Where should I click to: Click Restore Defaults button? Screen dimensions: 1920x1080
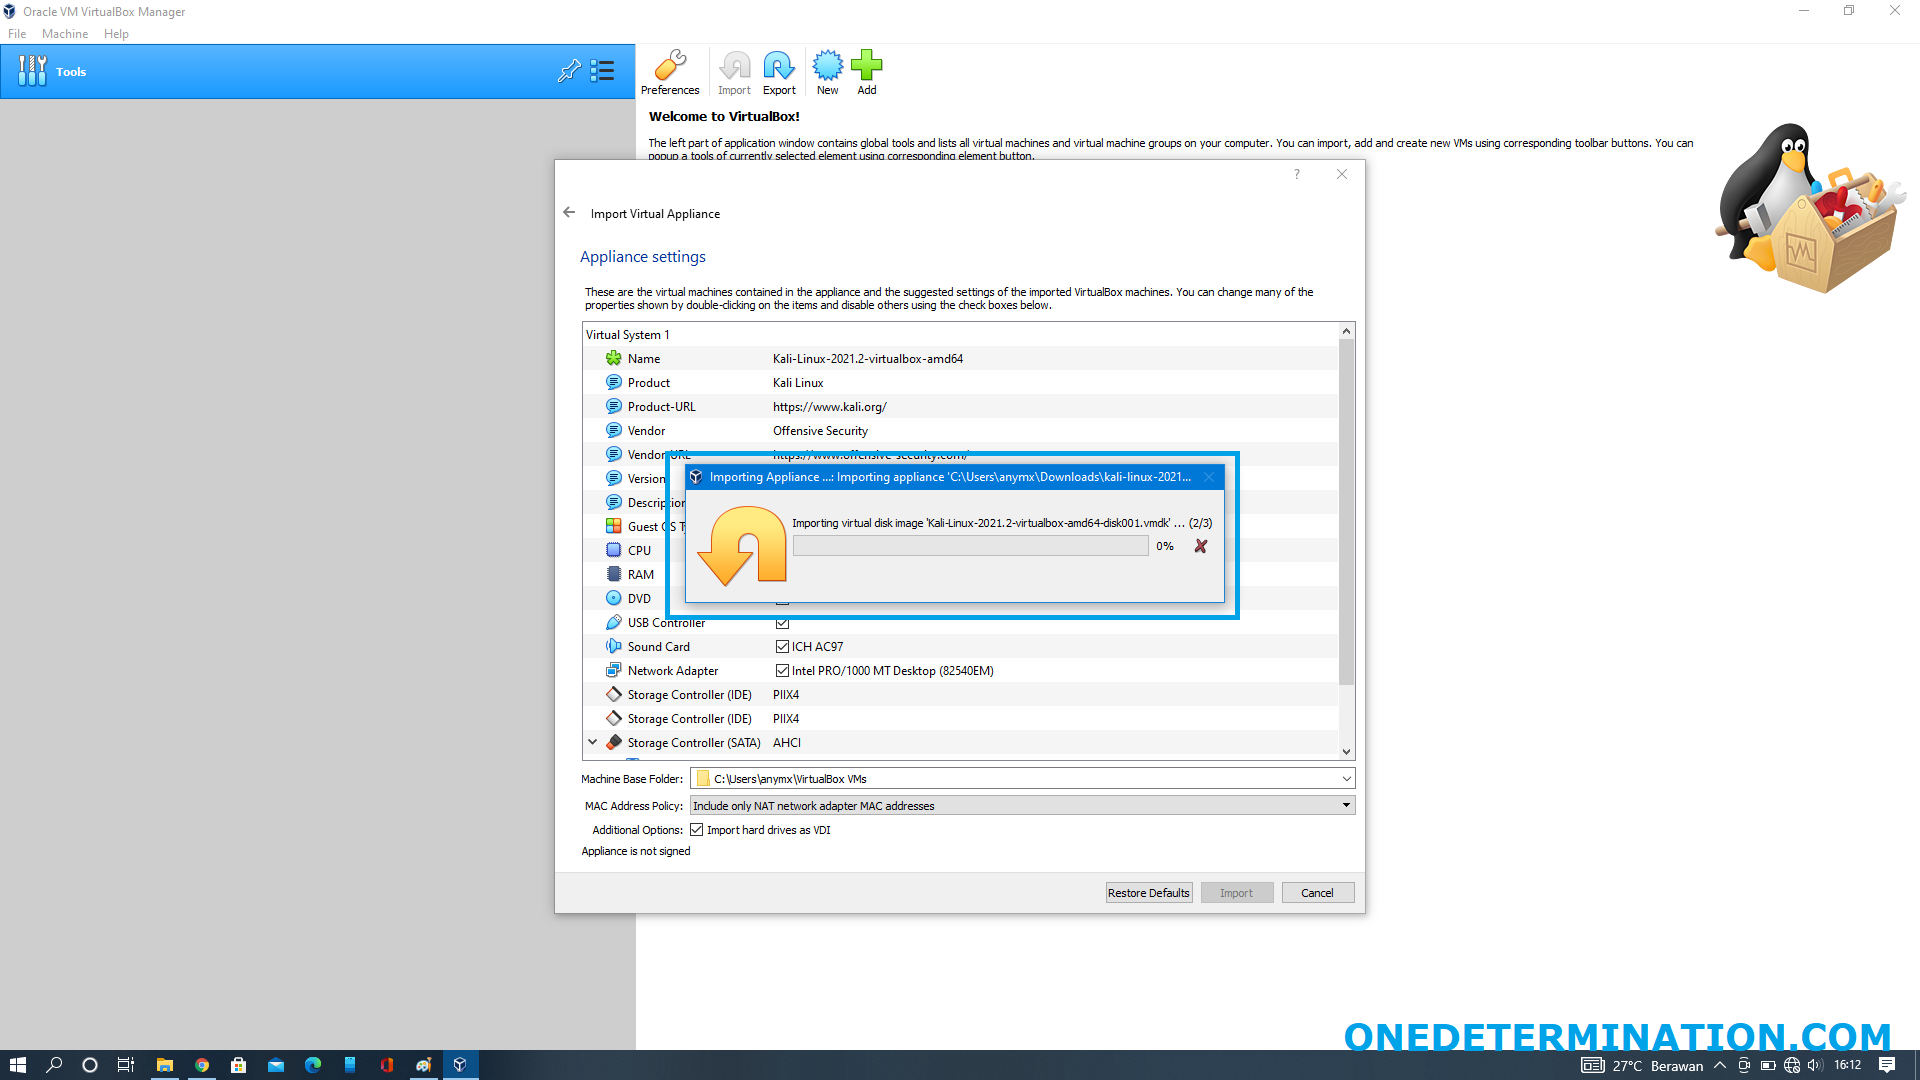[1149, 893]
